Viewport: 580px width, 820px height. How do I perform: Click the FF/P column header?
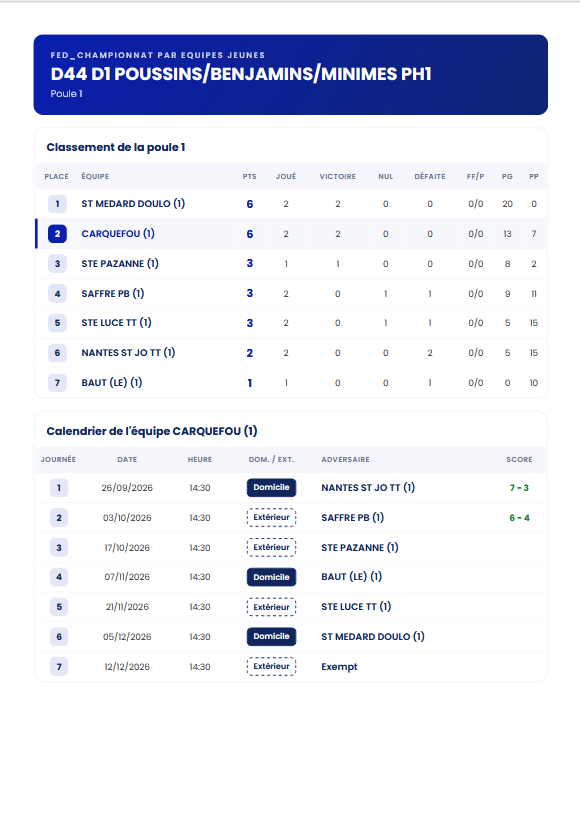pyautogui.click(x=475, y=176)
